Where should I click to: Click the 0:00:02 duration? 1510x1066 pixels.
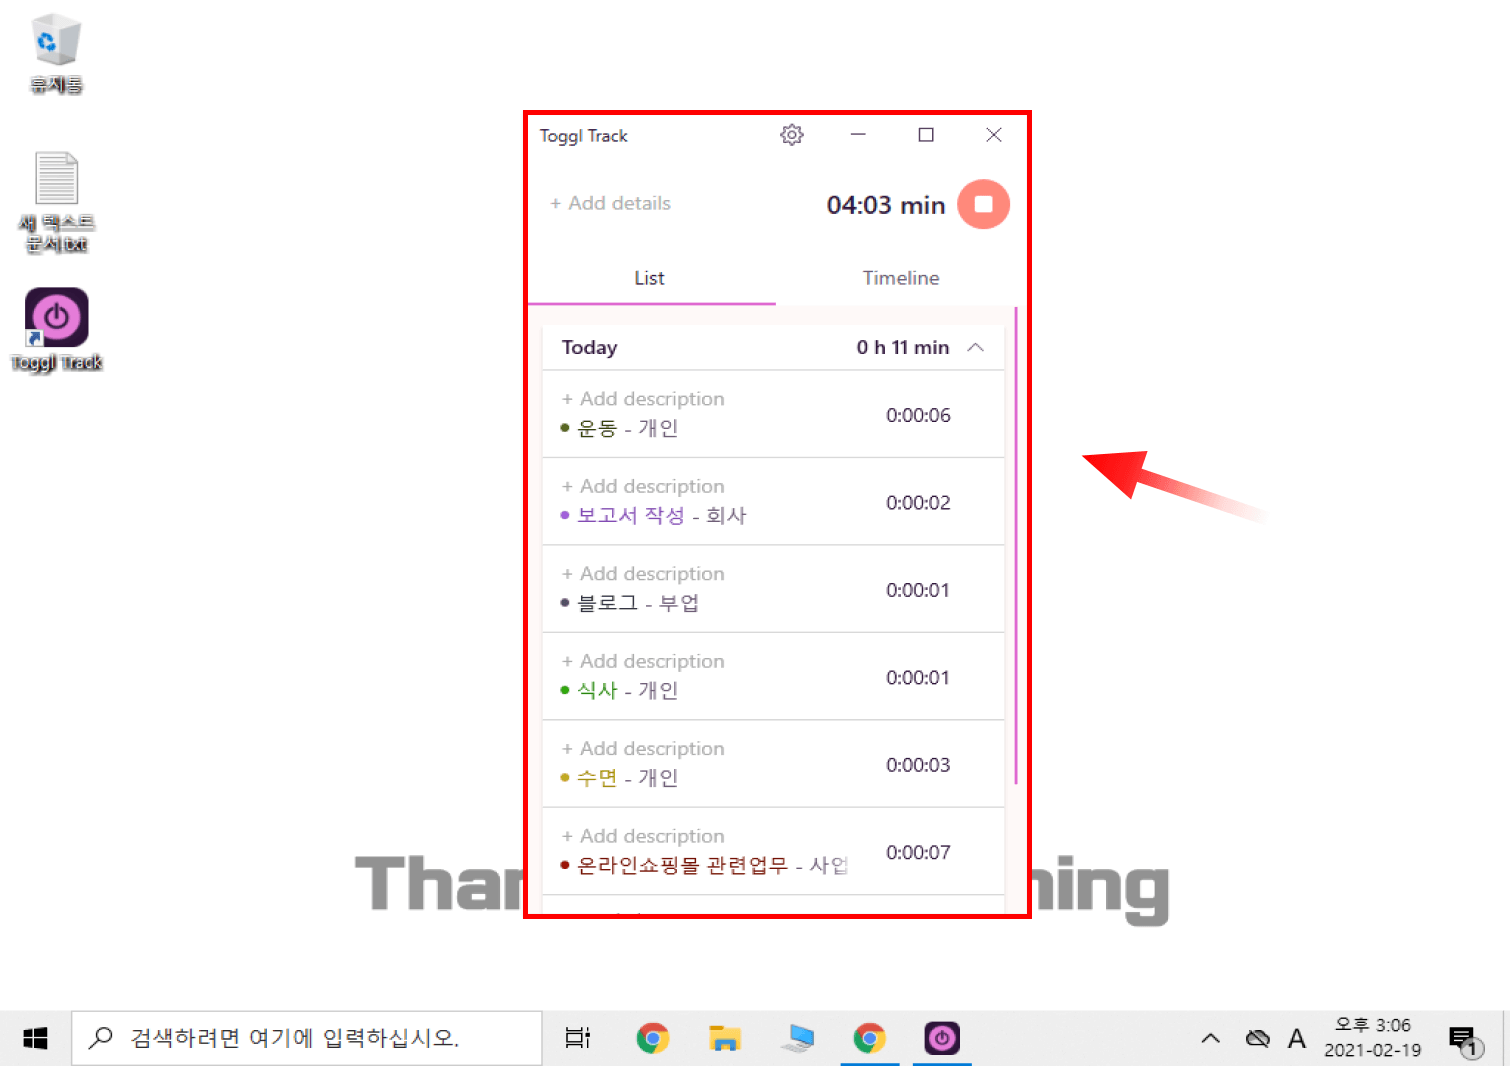pyautogui.click(x=918, y=502)
